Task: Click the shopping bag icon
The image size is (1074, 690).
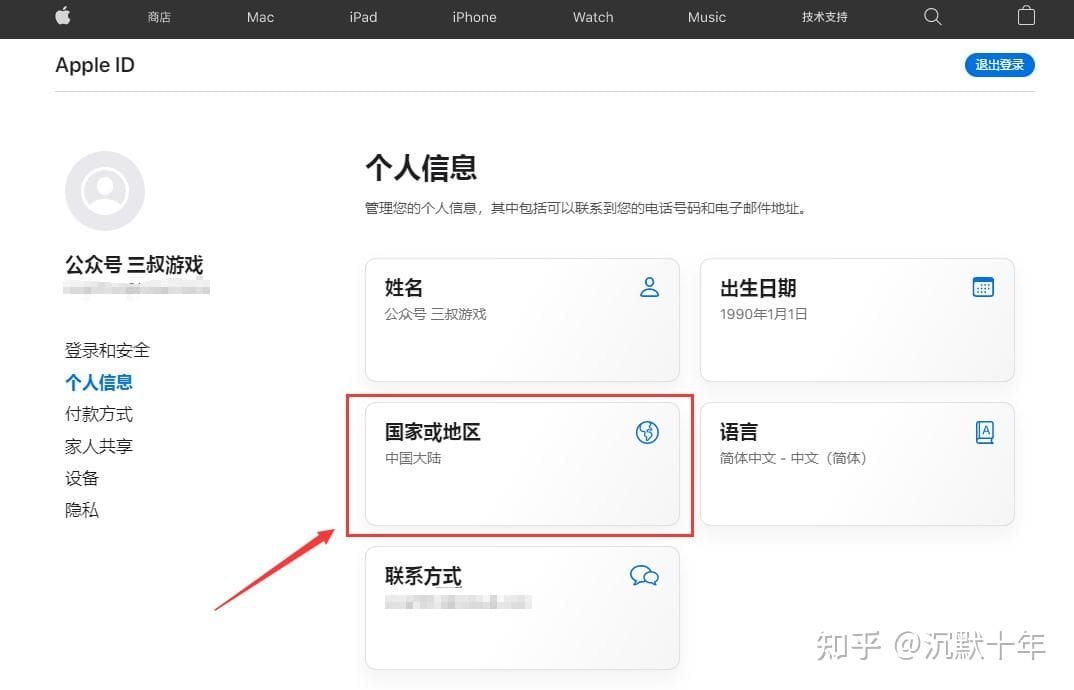Action: pyautogui.click(x=1026, y=16)
